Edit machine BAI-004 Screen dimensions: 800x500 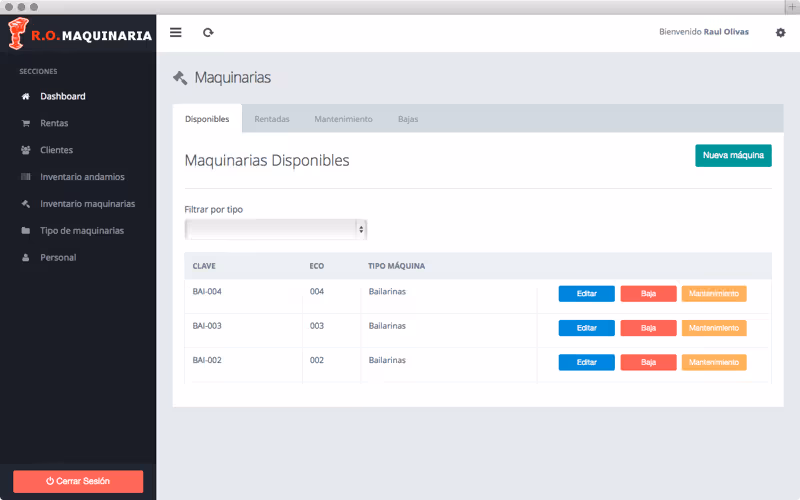586,294
